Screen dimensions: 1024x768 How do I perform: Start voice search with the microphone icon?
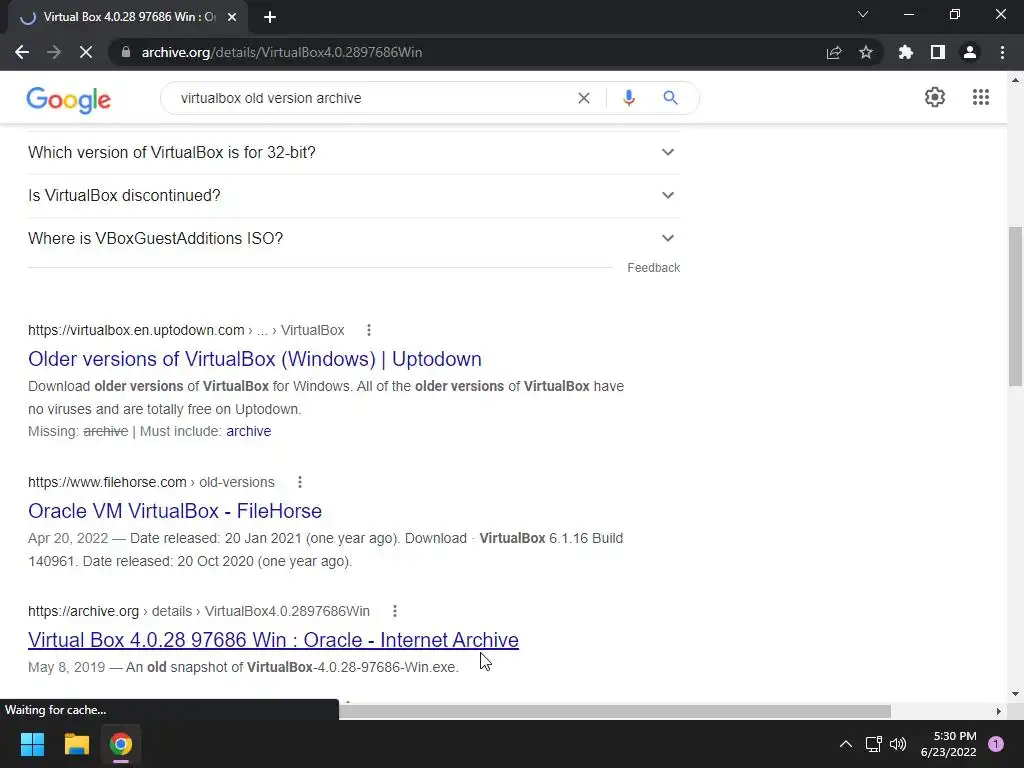tap(629, 98)
